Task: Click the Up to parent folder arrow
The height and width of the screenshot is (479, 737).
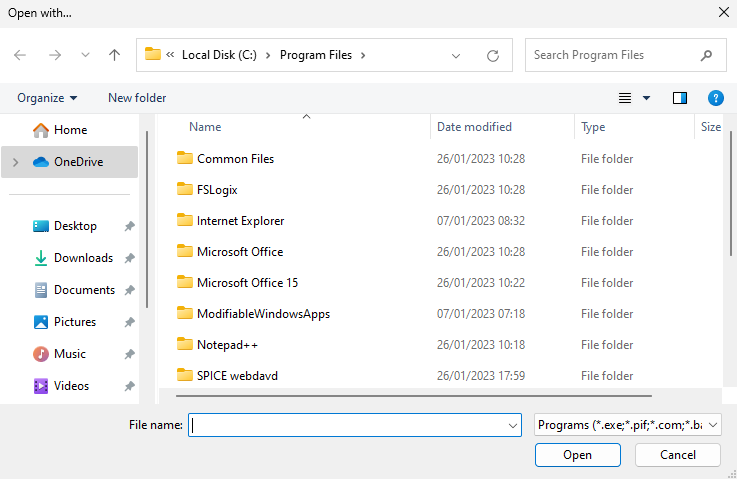Action: pos(114,56)
